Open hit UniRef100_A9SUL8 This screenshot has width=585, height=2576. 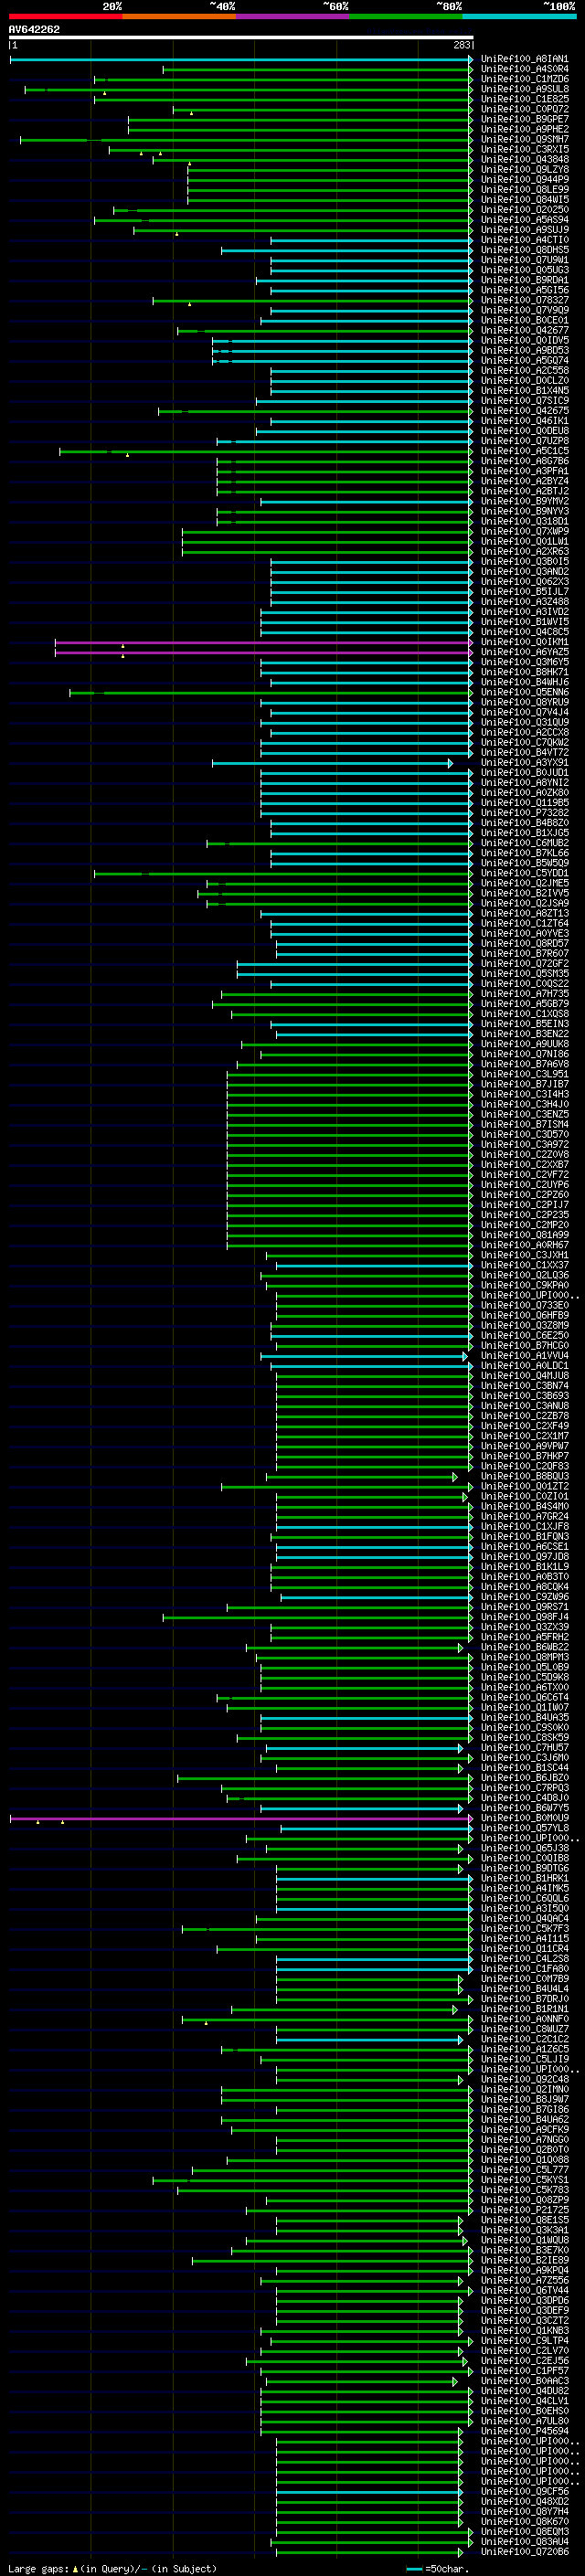(525, 90)
